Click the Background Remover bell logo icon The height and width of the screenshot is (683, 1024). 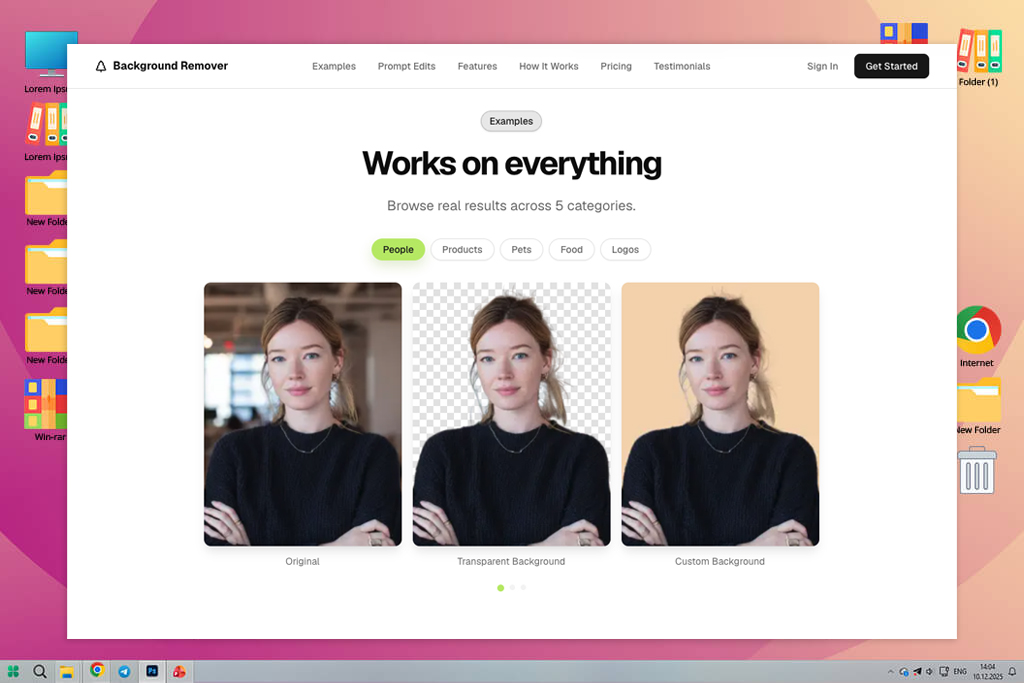(101, 66)
